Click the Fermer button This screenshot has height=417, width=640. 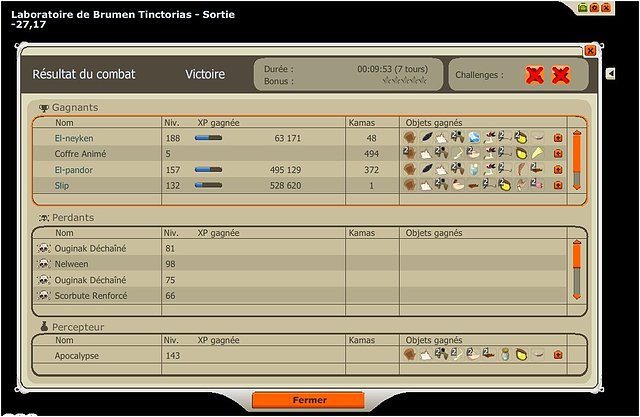point(307,400)
